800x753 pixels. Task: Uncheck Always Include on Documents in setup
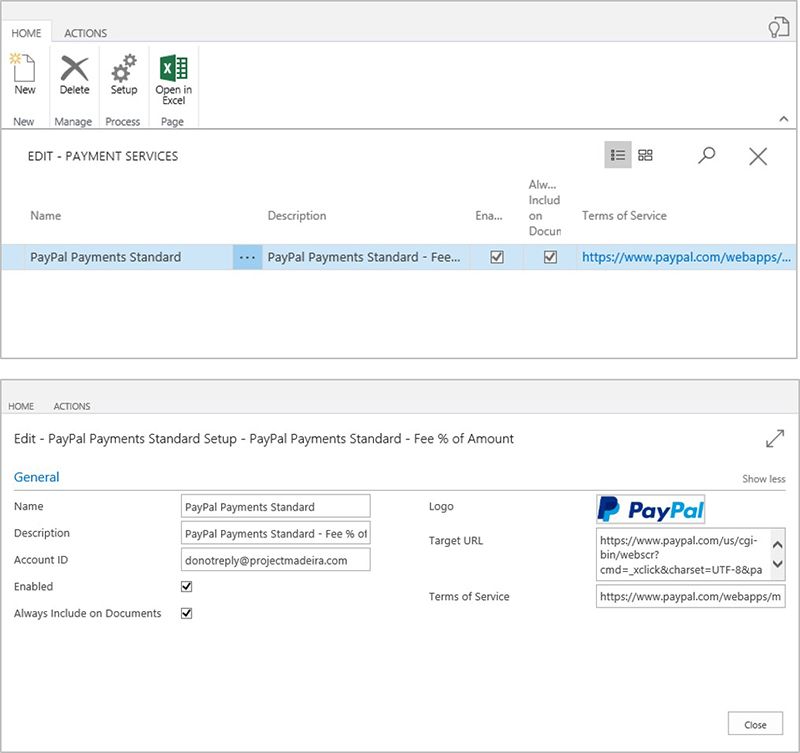pos(187,613)
